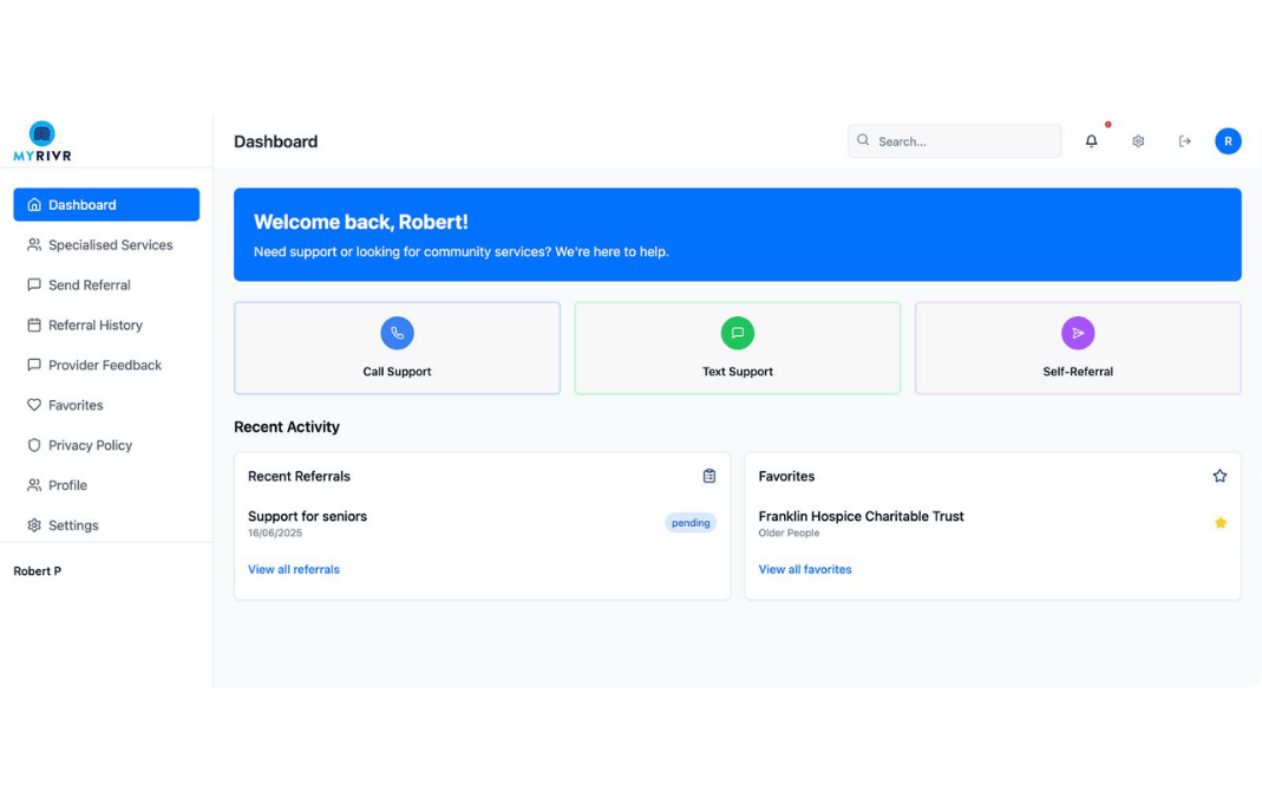The height and width of the screenshot is (801, 1262).
Task: Click the View all favorites link
Action: click(805, 570)
